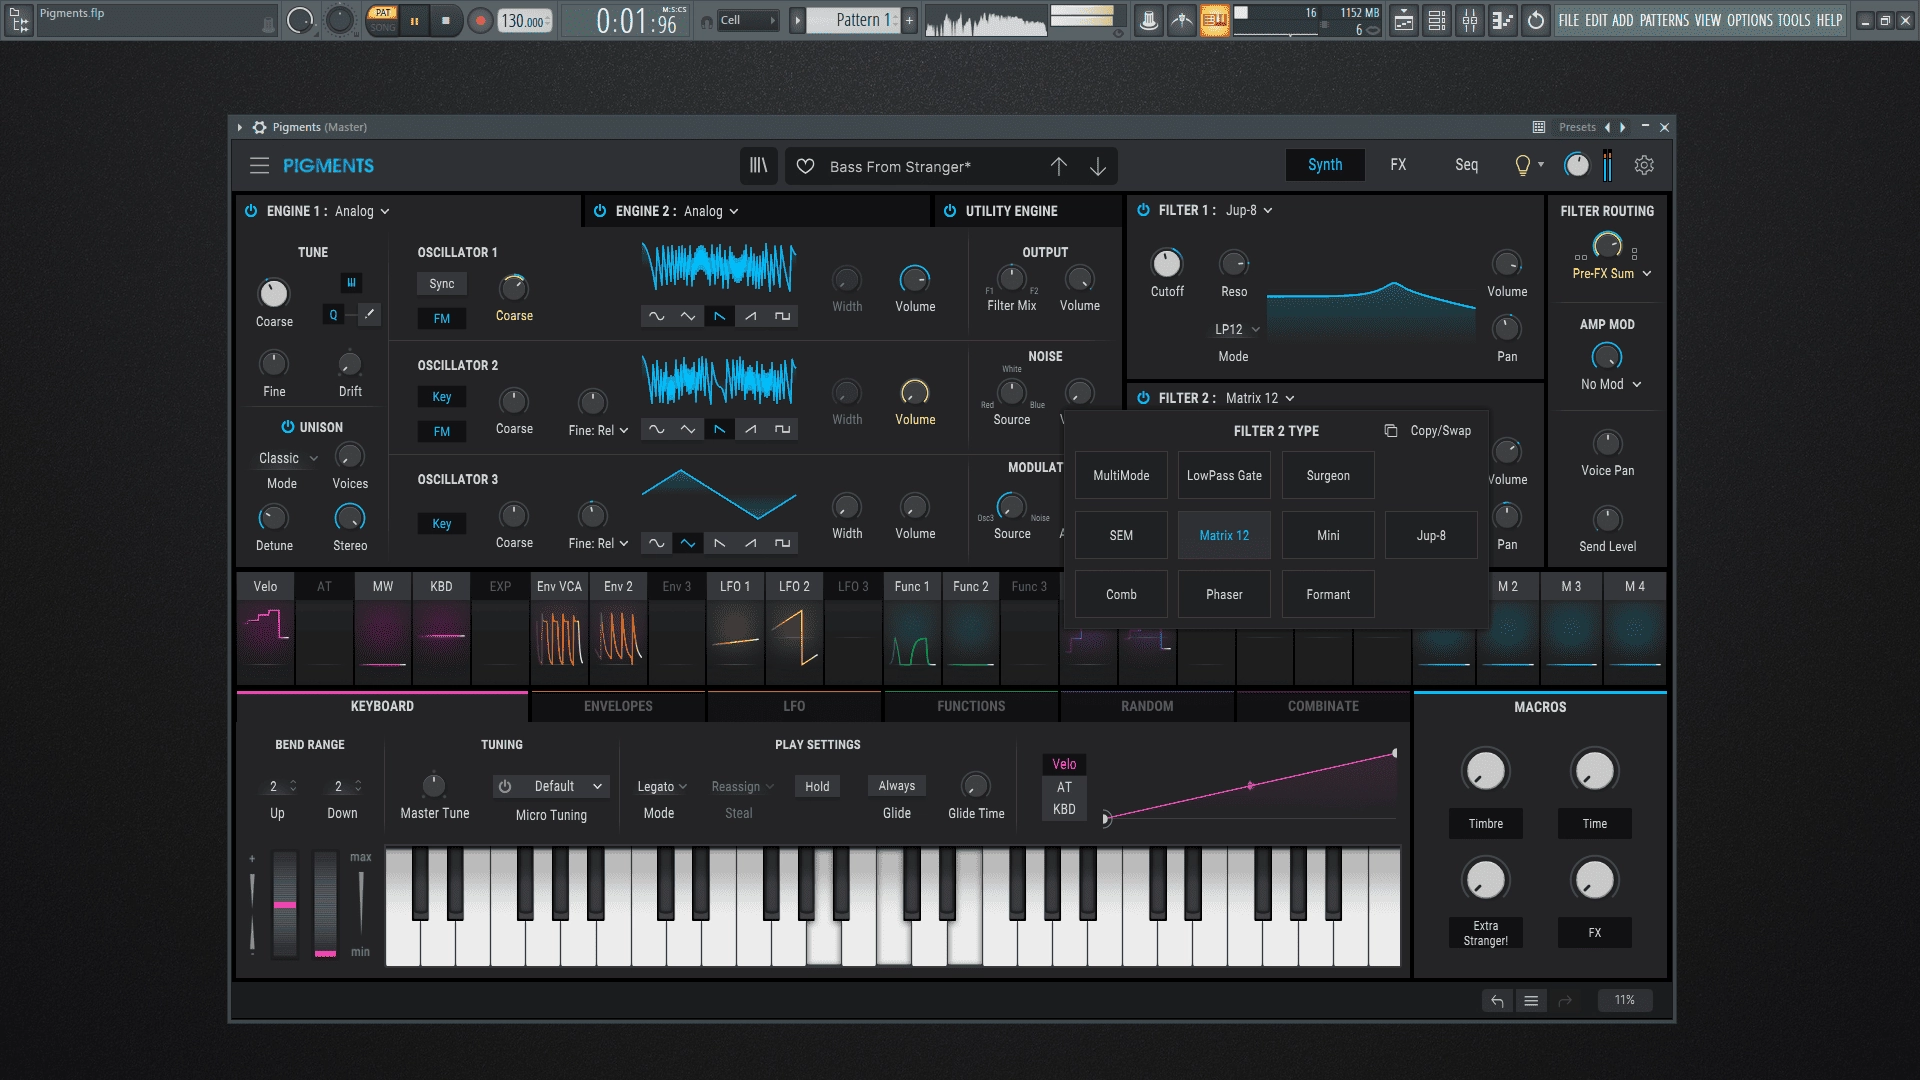The width and height of the screenshot is (1920, 1080).
Task: Choose MultiMode filter type
Action: coord(1121,476)
